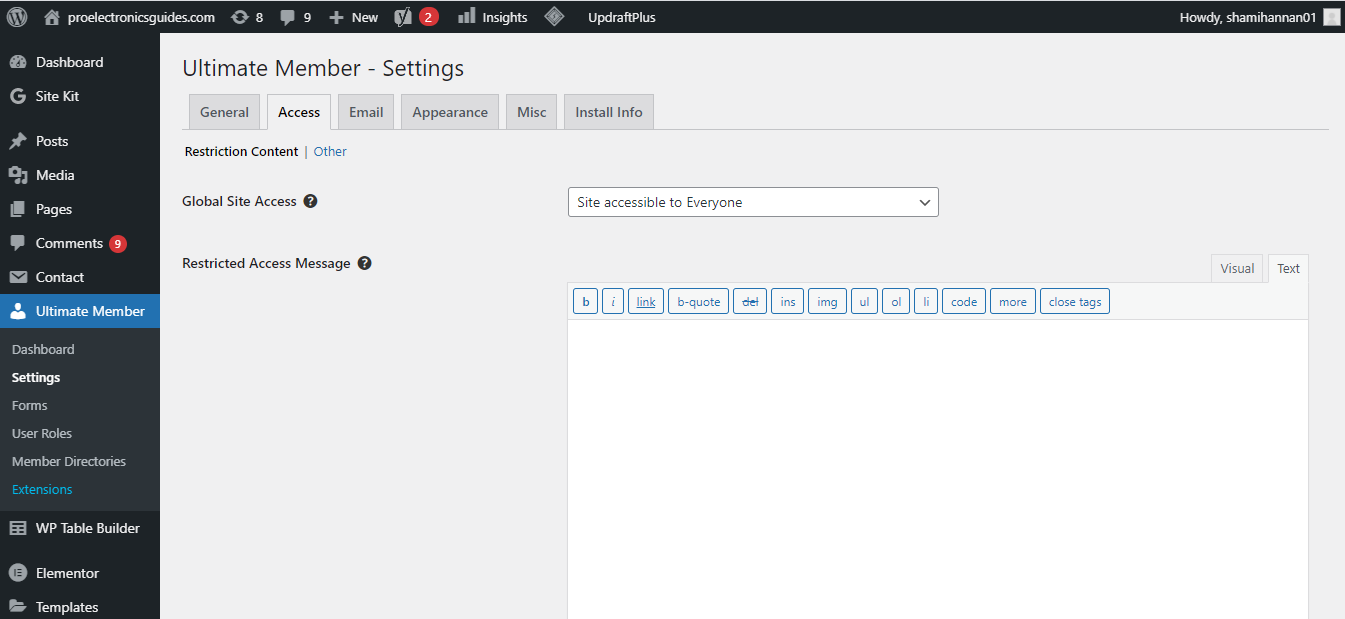Click the WP Table Builder table icon

coord(18,528)
